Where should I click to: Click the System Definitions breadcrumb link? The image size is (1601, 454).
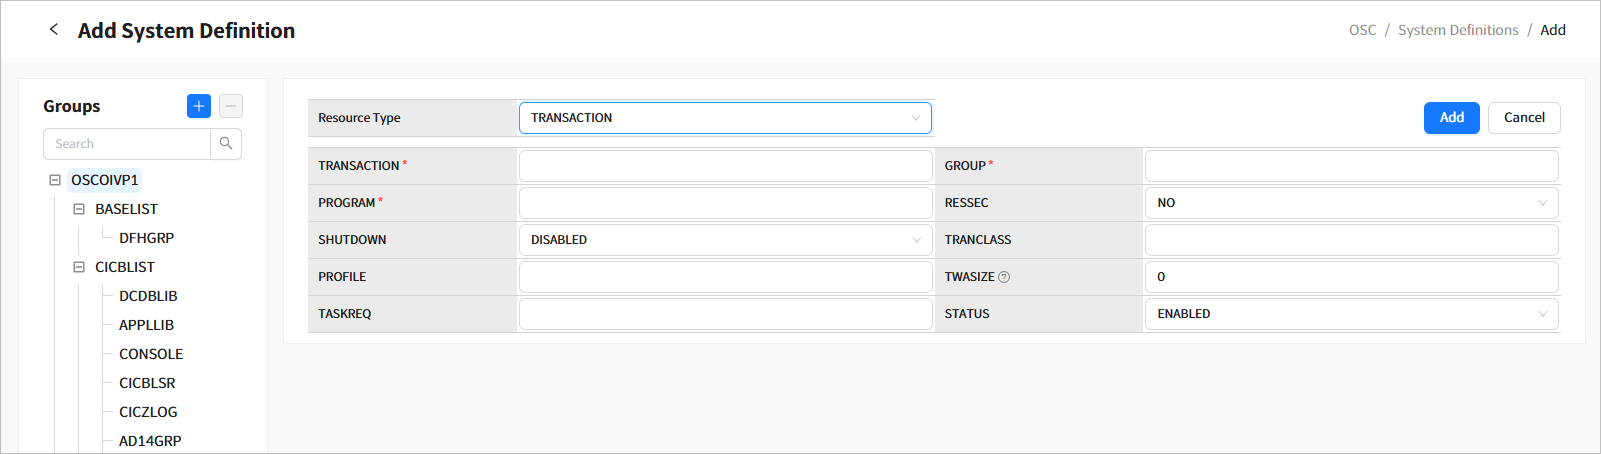coord(1457,30)
